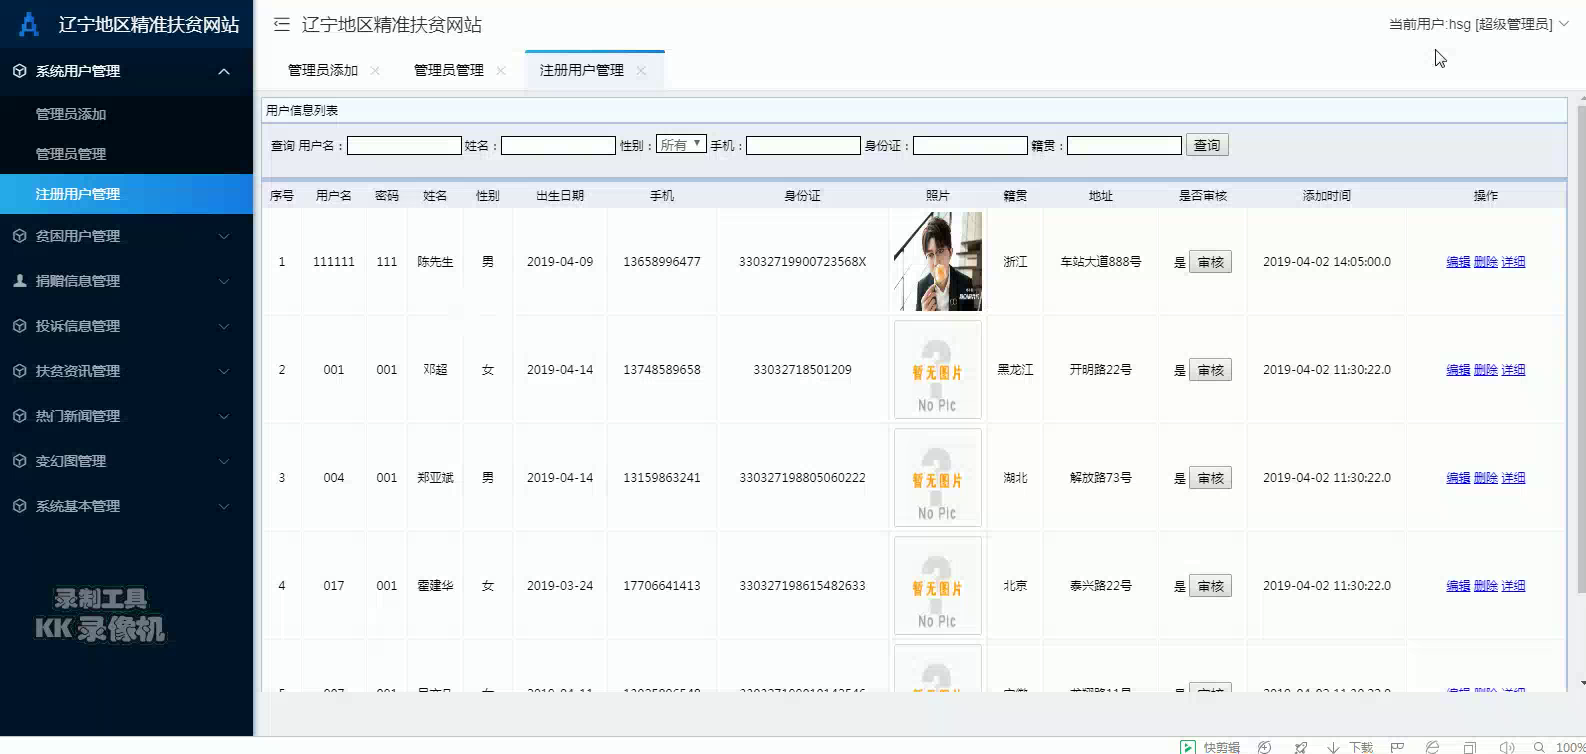Click the 身份证 query input field
This screenshot has width=1586, height=754.
(970, 145)
